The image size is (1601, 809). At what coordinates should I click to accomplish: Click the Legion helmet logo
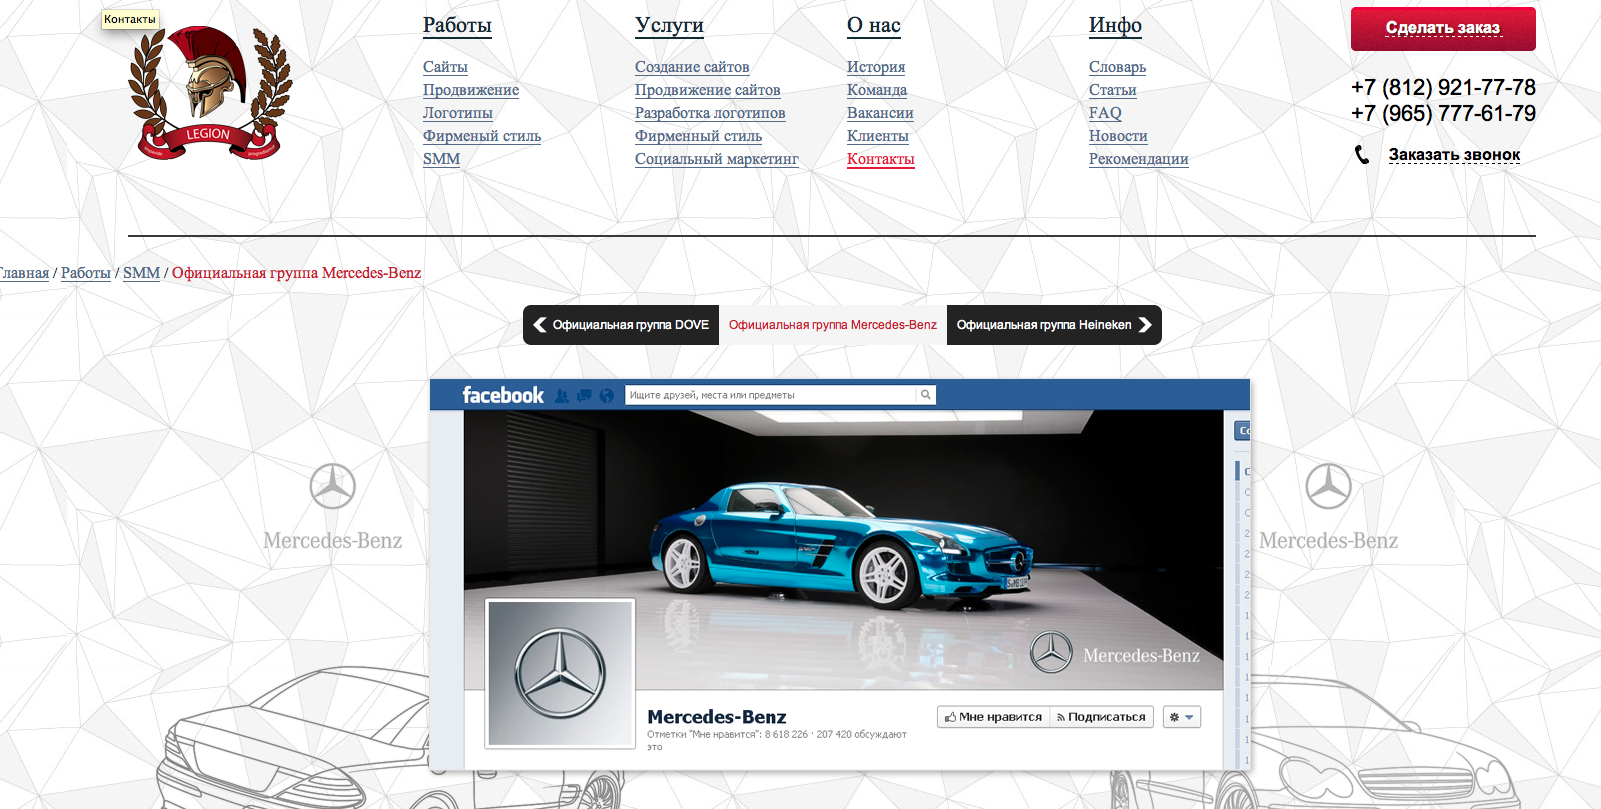coord(210,92)
